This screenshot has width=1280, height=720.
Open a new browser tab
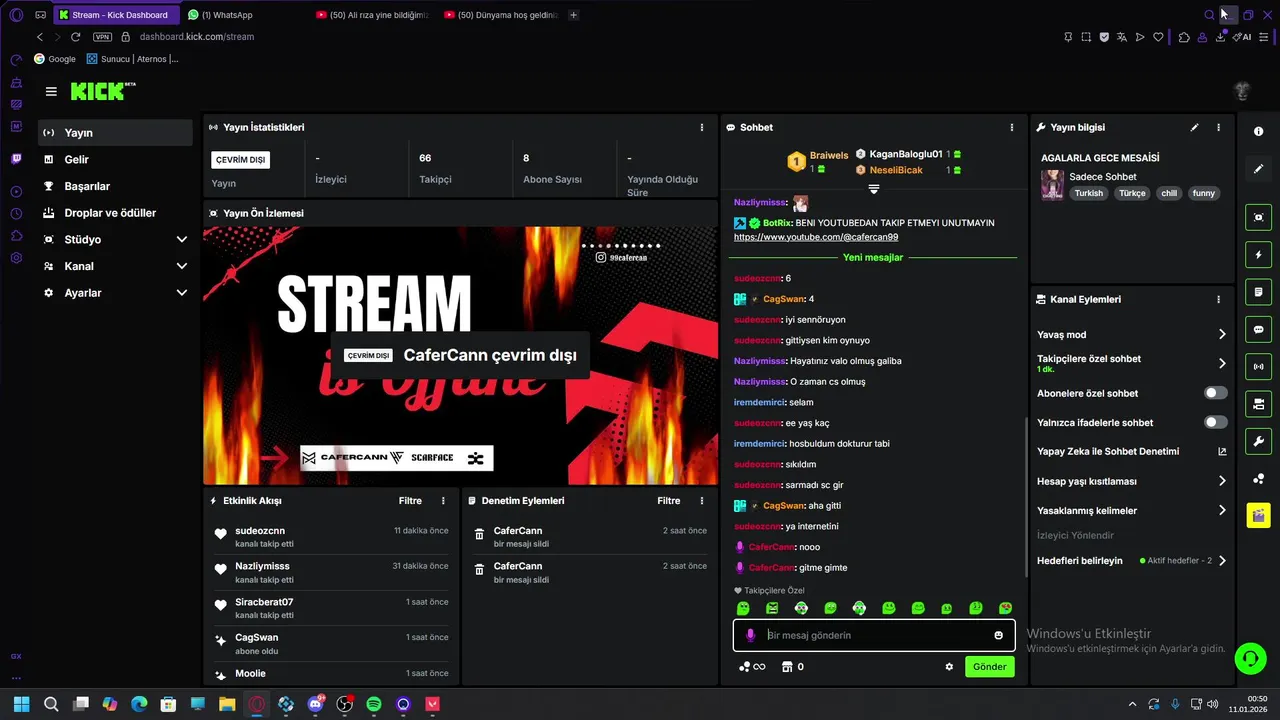tap(573, 15)
